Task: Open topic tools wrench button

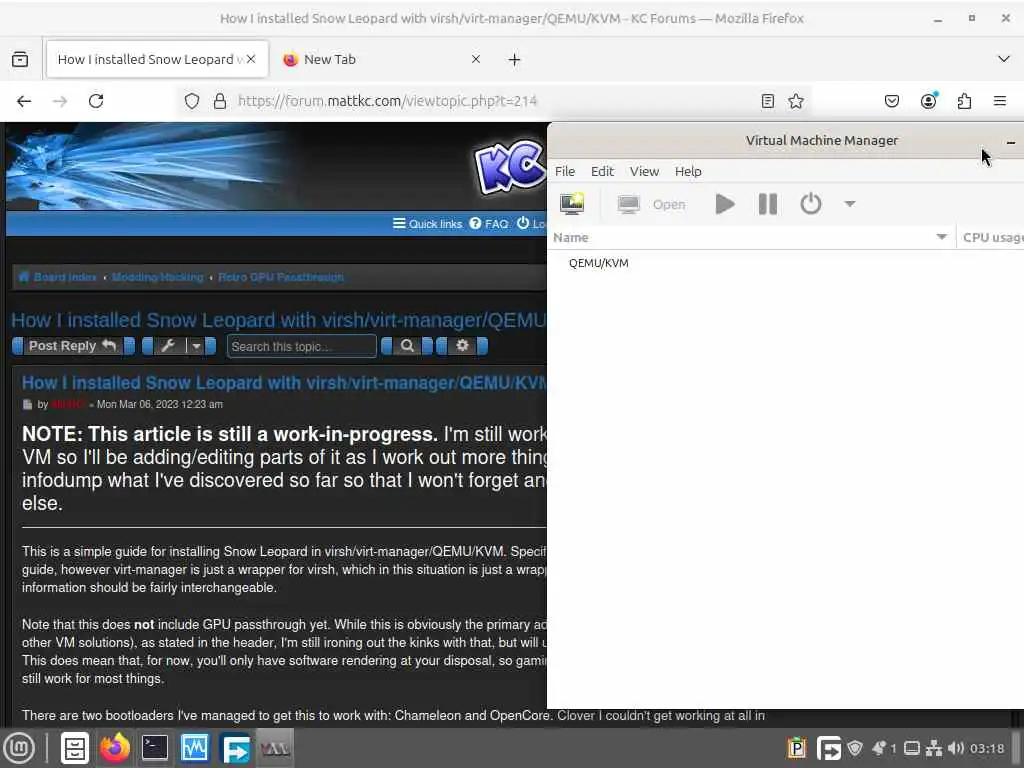Action: tap(168, 346)
